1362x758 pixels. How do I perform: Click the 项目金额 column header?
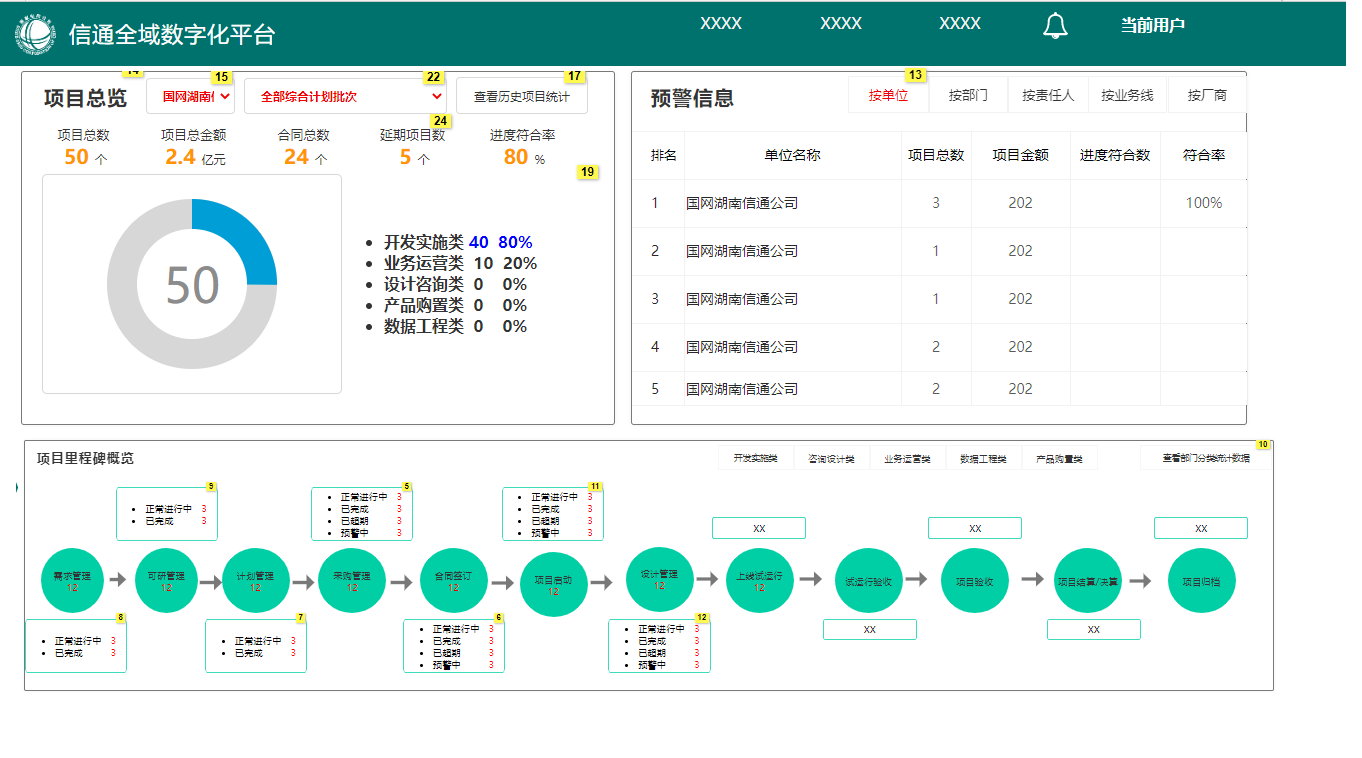[x=1020, y=155]
